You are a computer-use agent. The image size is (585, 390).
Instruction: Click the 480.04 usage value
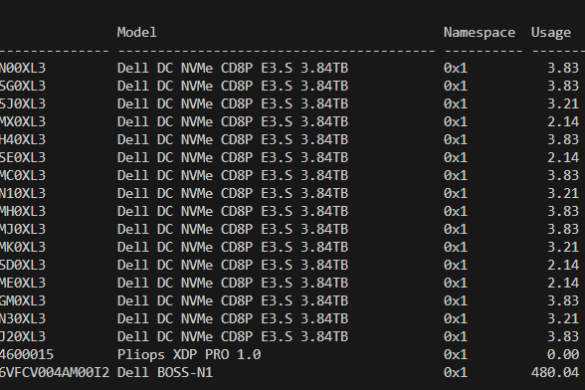pos(555,372)
